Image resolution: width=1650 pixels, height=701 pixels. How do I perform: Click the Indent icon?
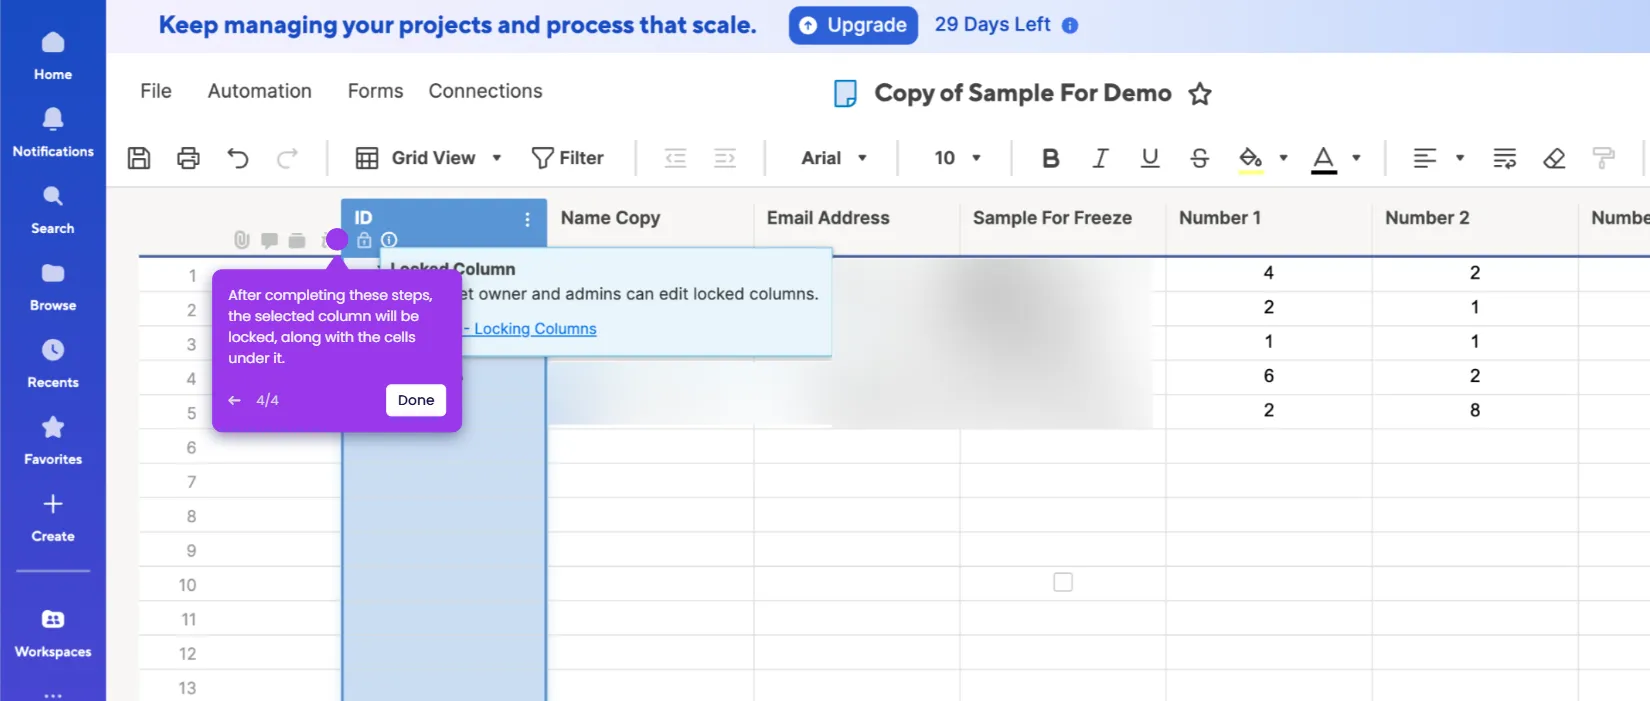point(725,158)
